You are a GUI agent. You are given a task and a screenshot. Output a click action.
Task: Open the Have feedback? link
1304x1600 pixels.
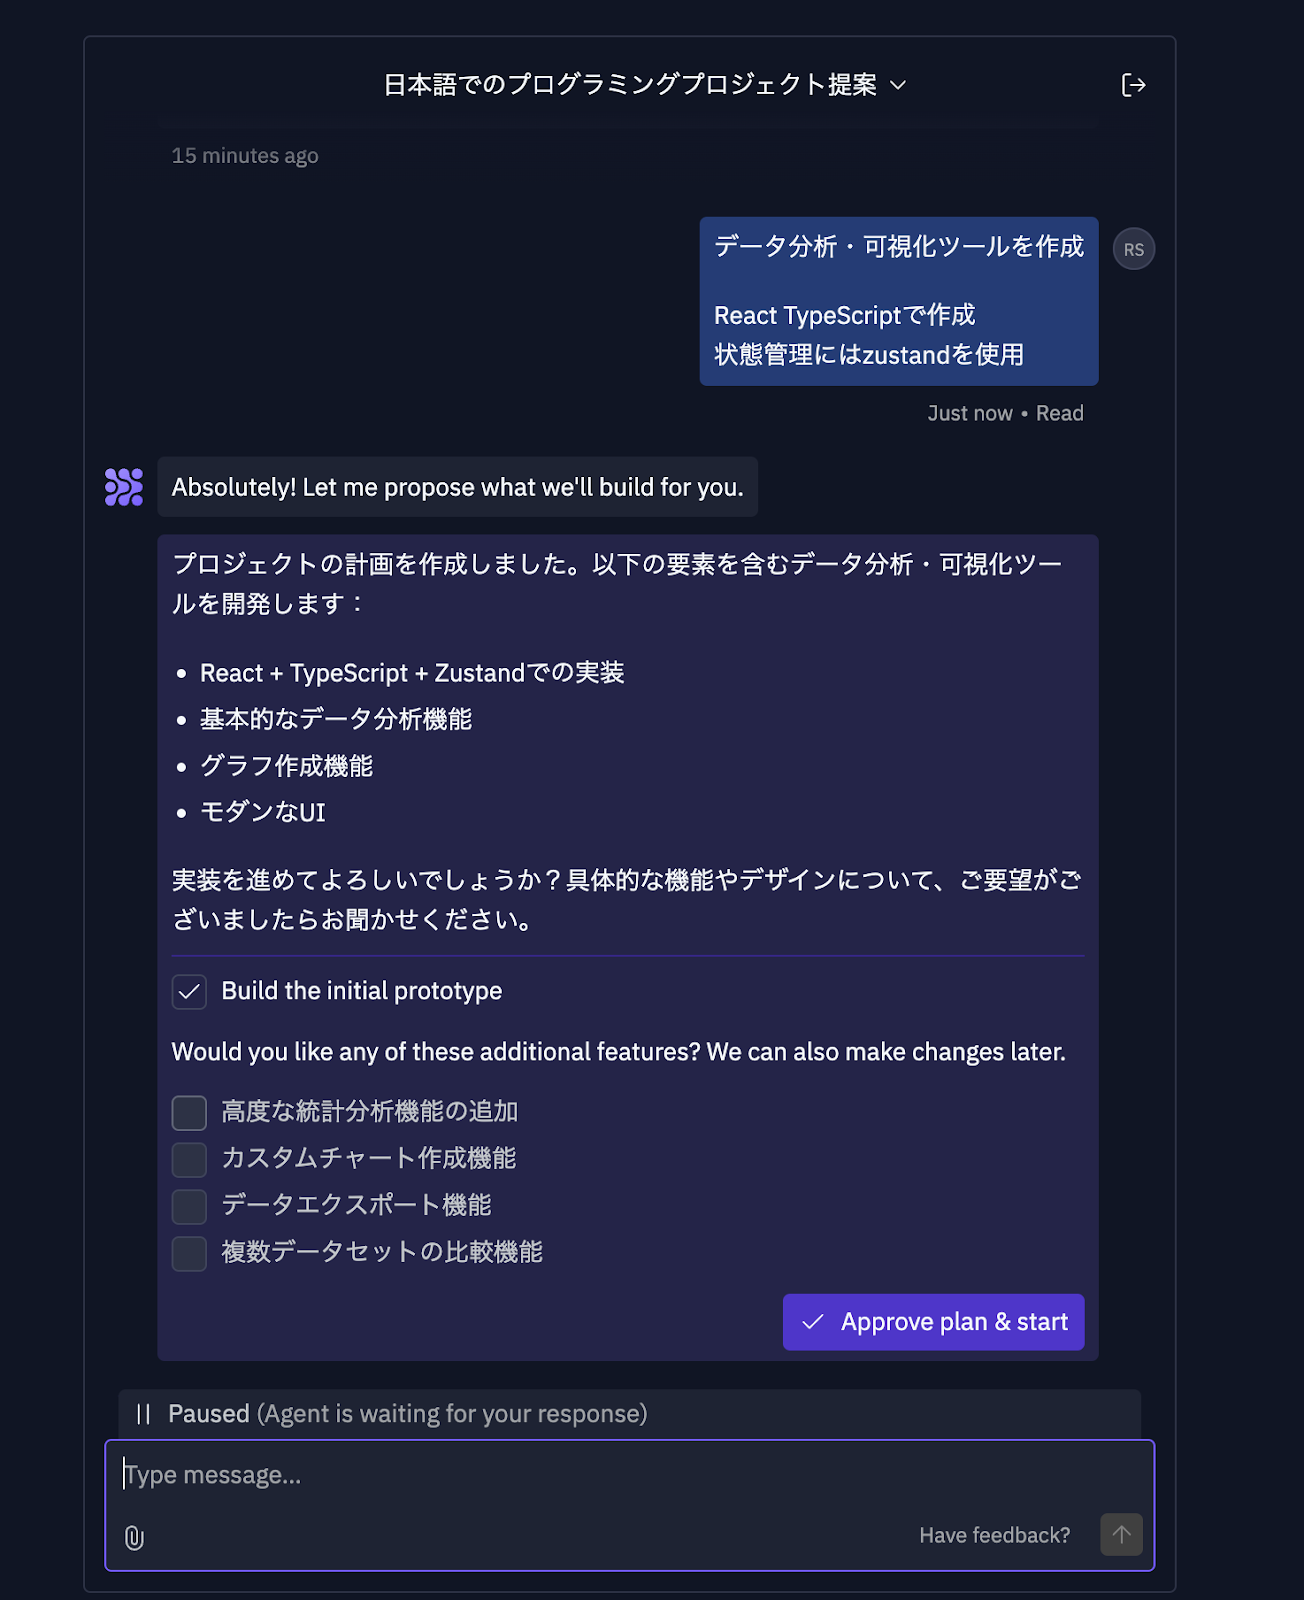(x=994, y=1535)
